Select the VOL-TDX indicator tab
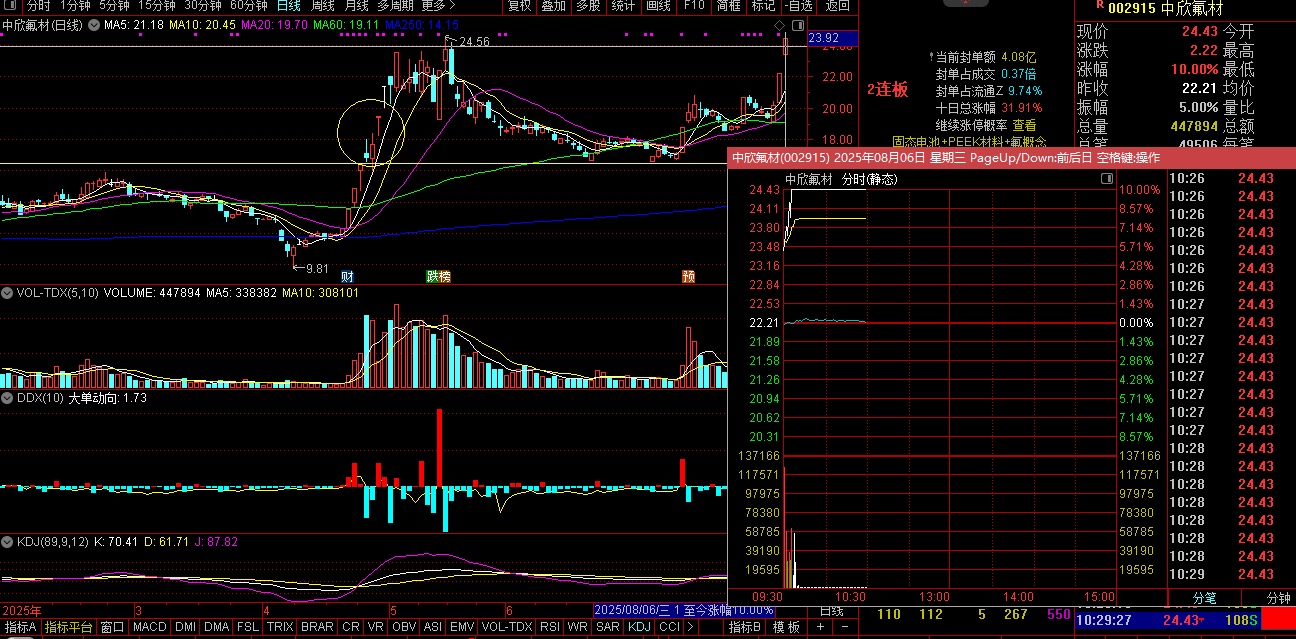 point(507,627)
